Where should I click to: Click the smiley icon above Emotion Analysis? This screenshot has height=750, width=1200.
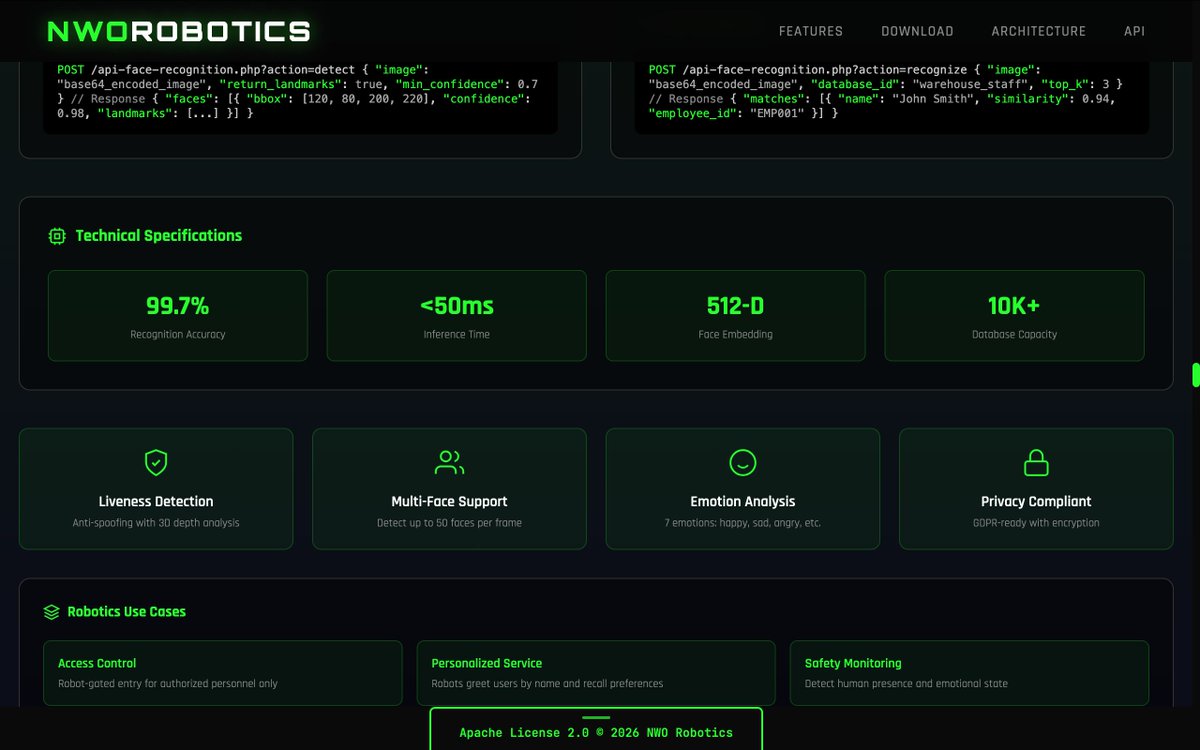[743, 462]
